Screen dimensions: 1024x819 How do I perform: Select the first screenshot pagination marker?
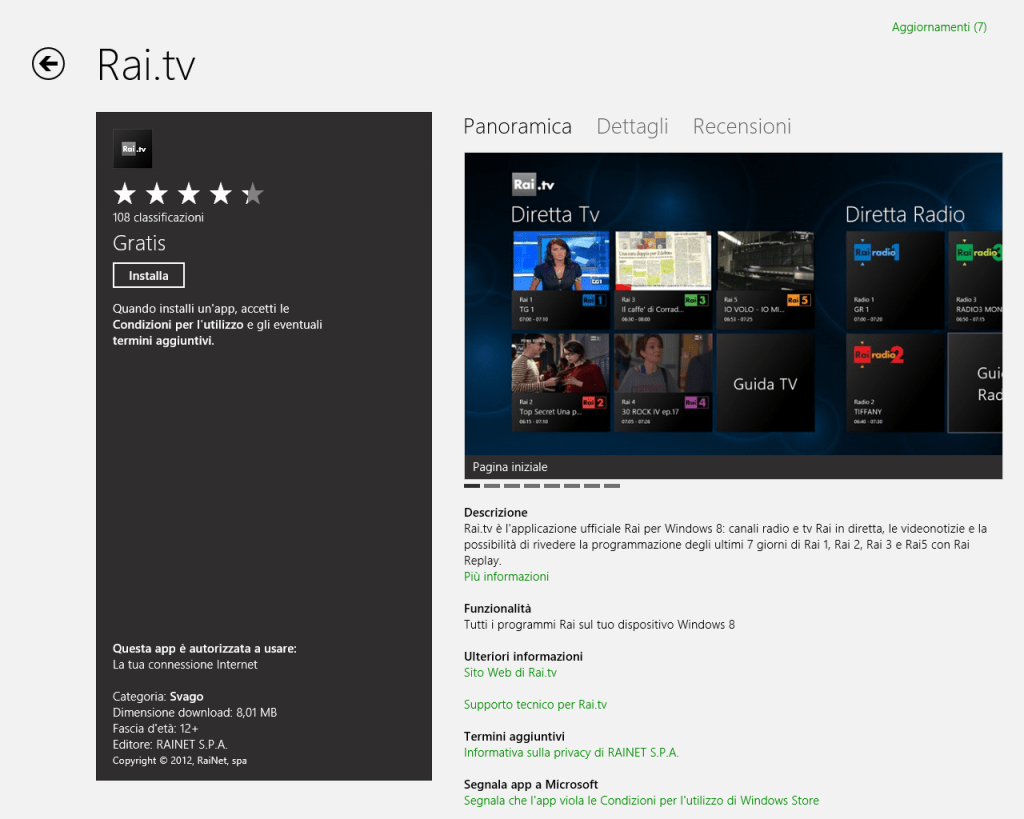point(472,486)
